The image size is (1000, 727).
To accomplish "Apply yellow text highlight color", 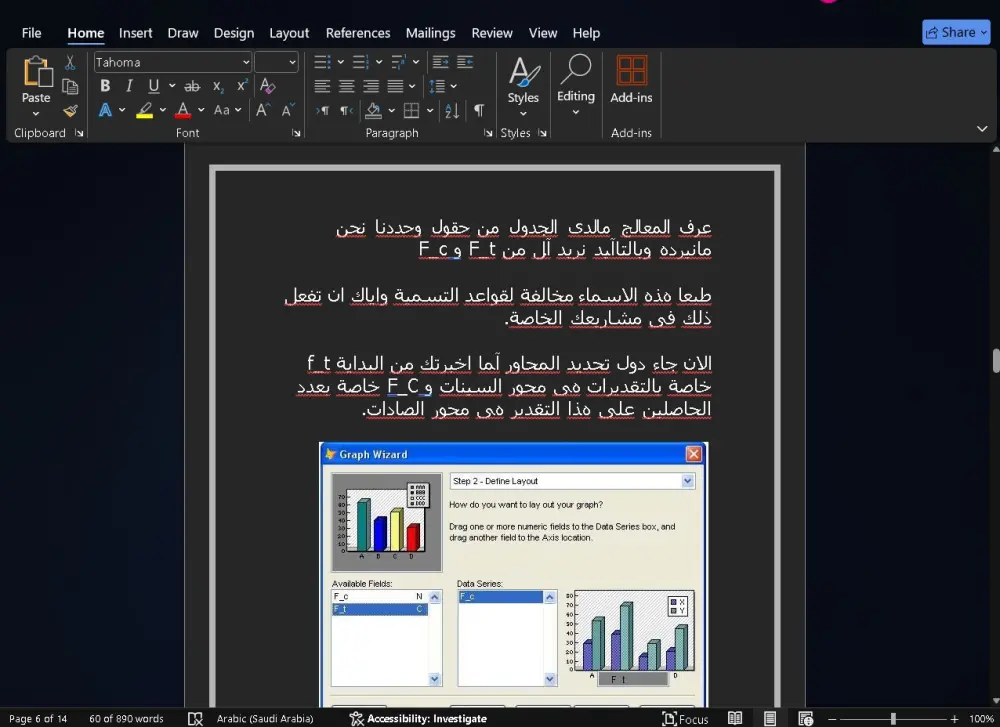I will coord(145,110).
